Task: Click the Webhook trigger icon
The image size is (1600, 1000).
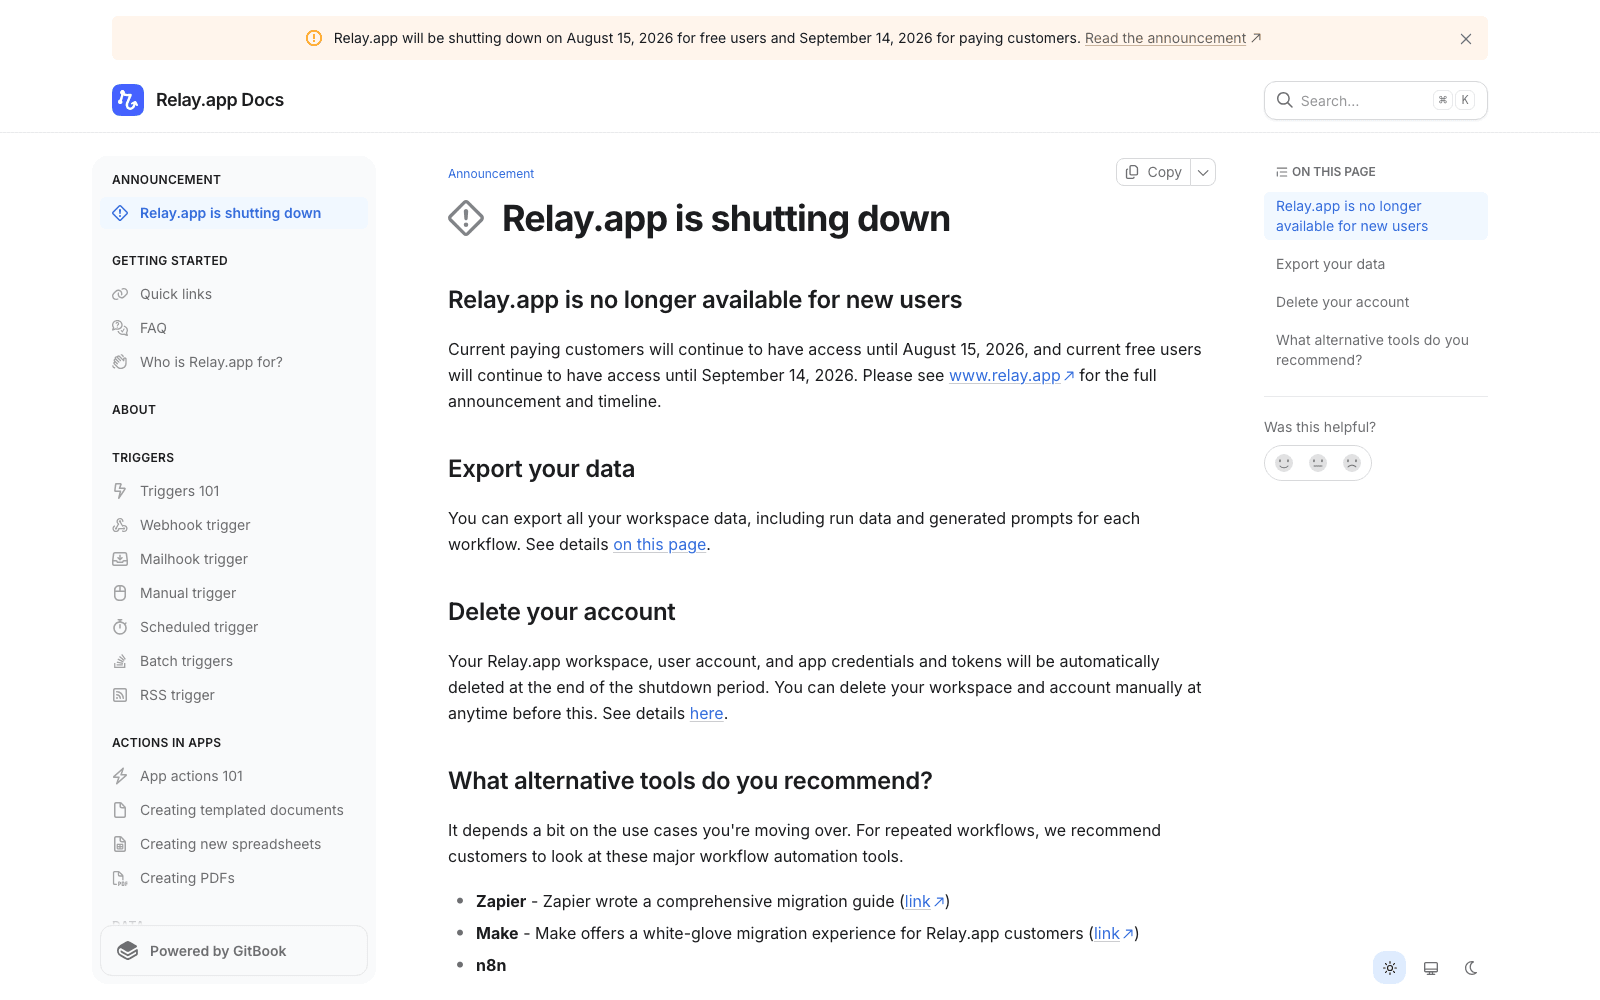Action: pyautogui.click(x=120, y=525)
